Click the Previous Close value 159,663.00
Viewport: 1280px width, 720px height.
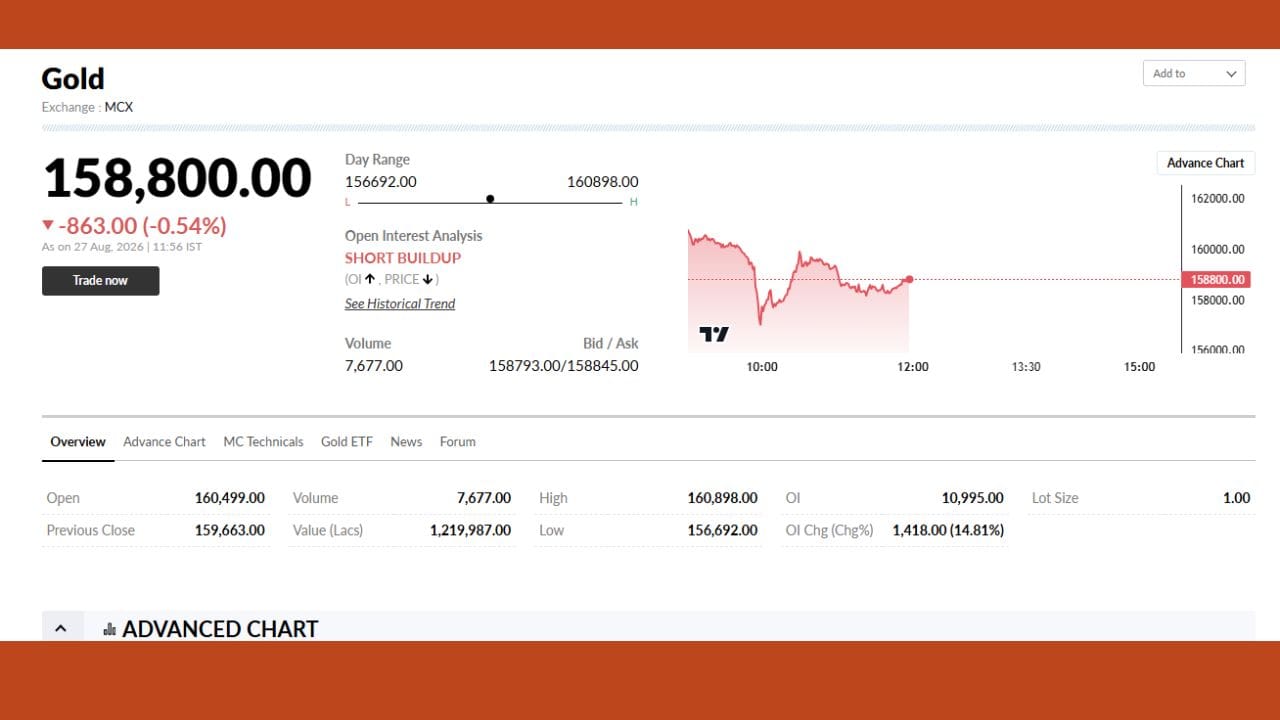[x=230, y=530]
